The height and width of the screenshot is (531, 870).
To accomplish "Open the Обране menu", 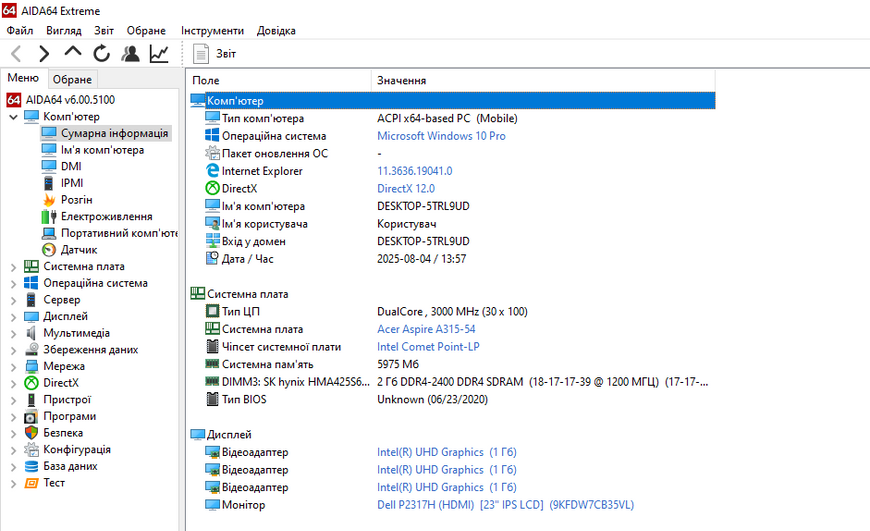I will (x=146, y=31).
